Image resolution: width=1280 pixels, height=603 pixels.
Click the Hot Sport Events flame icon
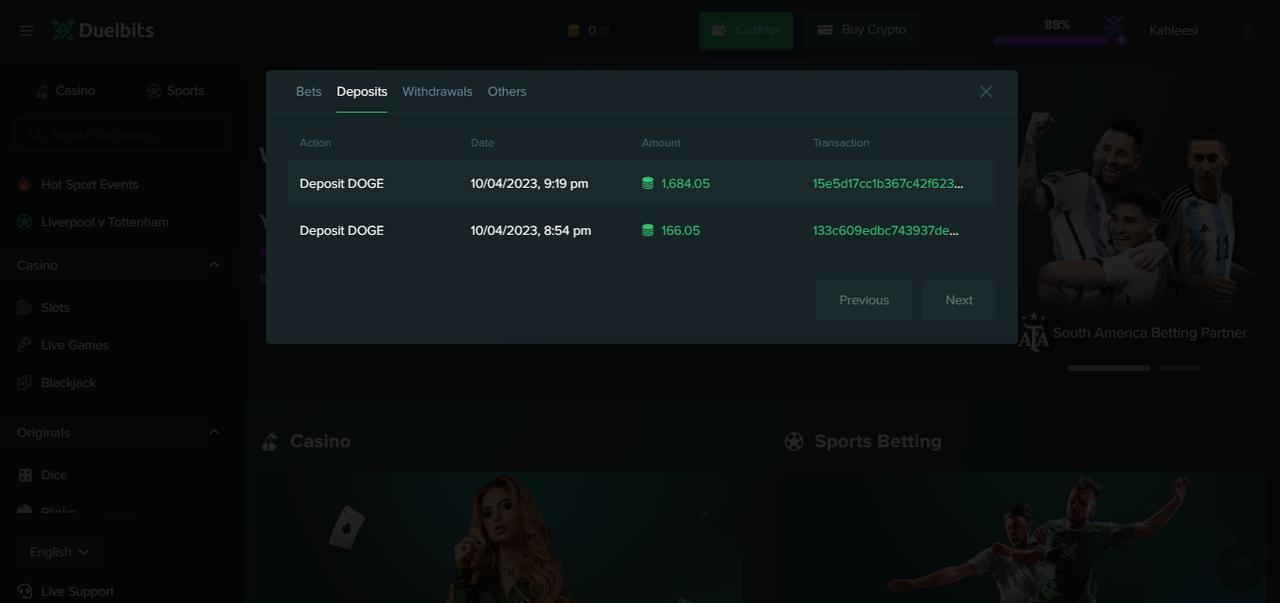tap(25, 185)
